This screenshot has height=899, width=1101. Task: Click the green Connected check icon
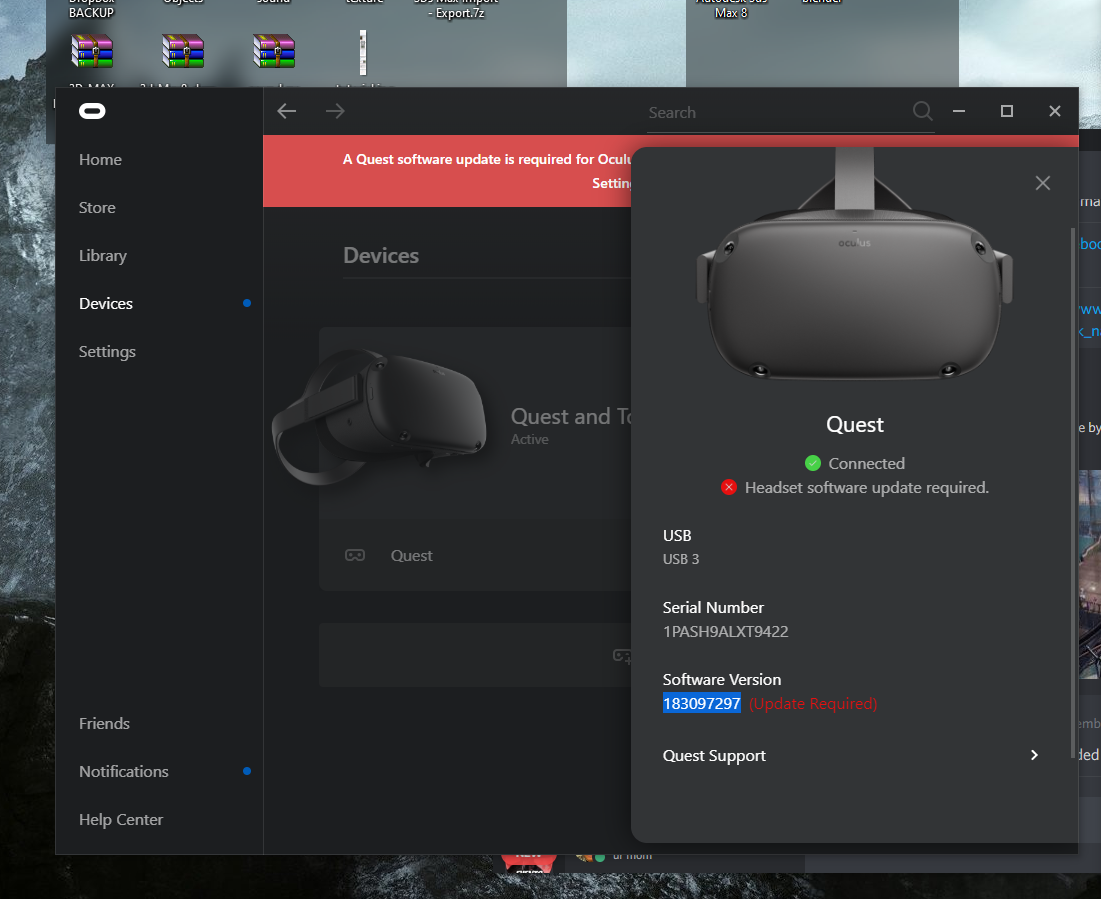click(x=812, y=463)
